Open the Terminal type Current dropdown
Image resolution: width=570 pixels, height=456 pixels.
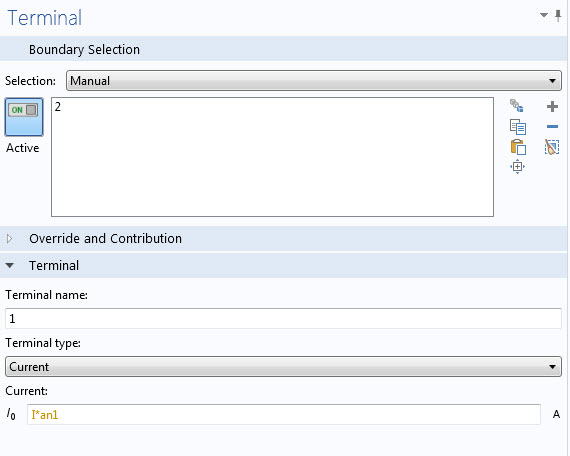click(x=283, y=367)
